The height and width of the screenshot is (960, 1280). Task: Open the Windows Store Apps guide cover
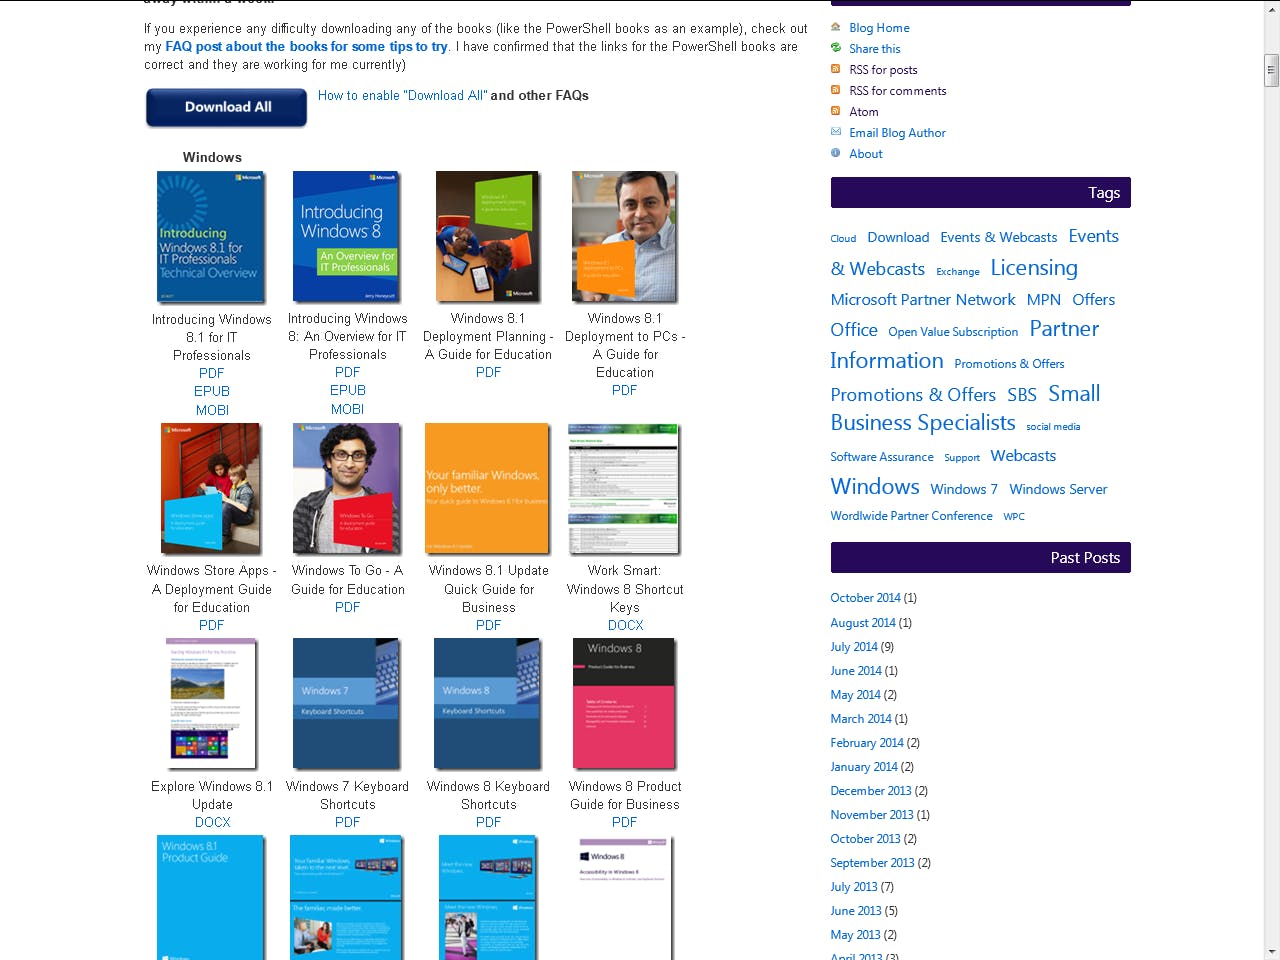tap(211, 489)
